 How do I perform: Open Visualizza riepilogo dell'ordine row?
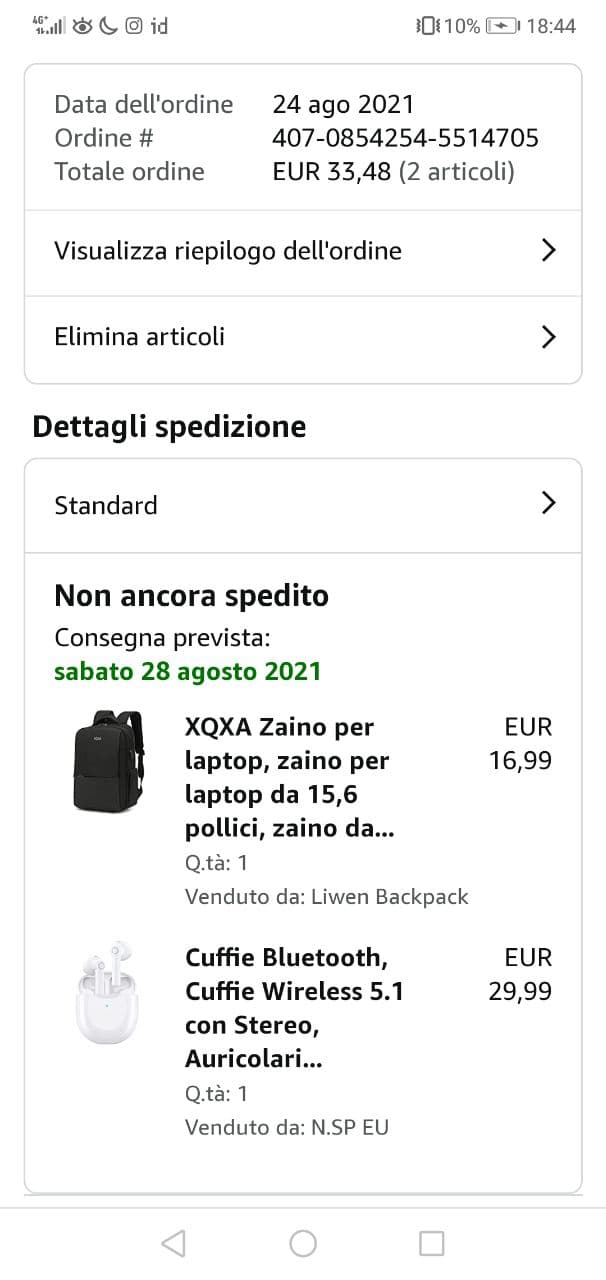pos(228,251)
